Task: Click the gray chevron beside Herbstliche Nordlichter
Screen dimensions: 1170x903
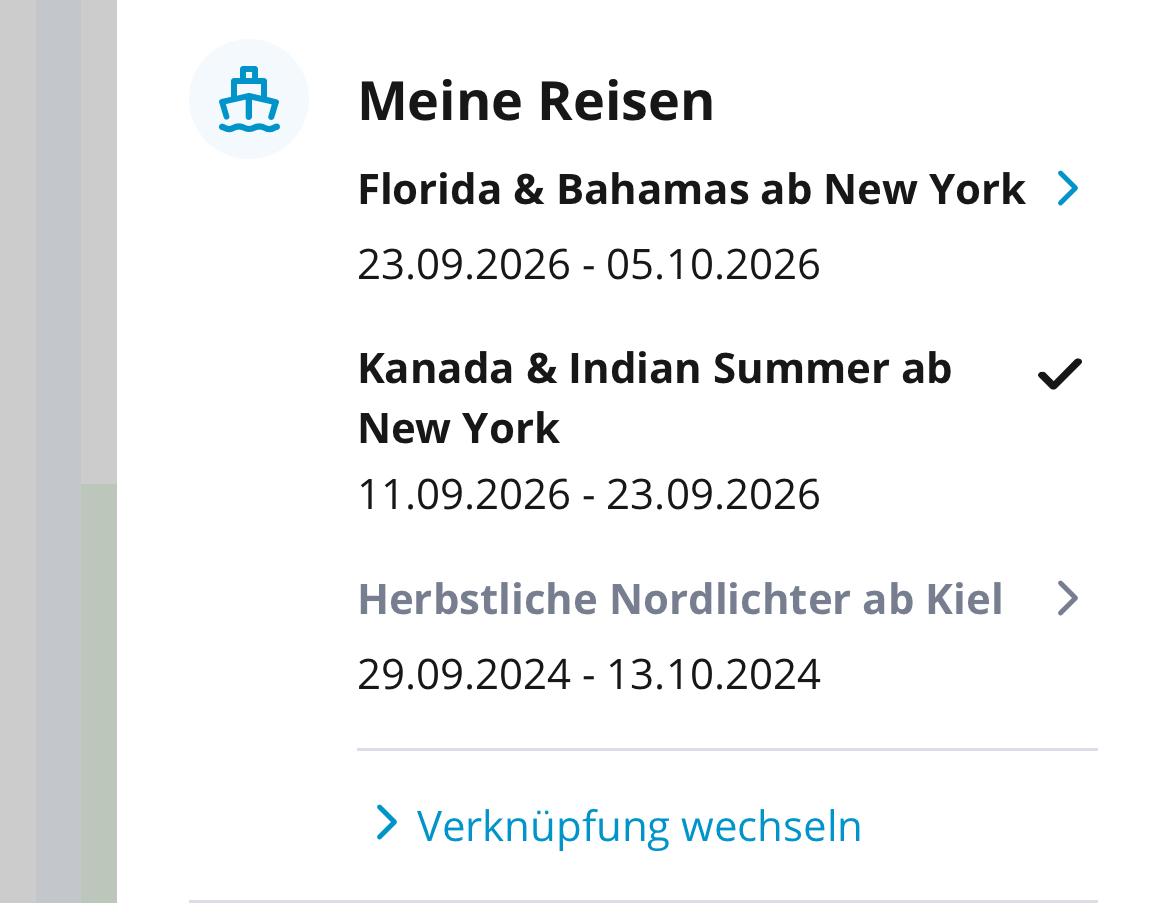Action: click(x=1068, y=599)
